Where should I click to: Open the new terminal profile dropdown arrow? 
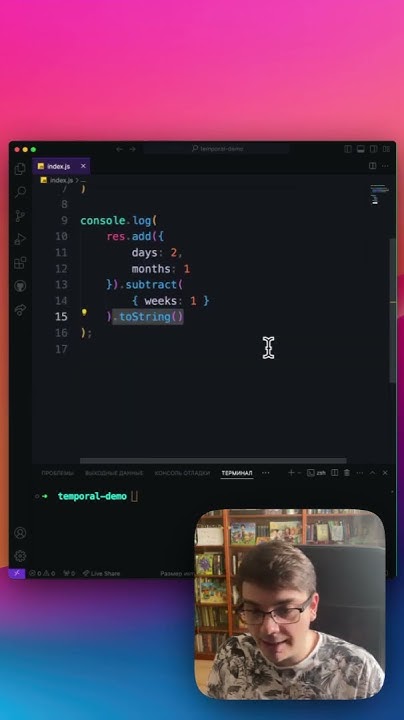pos(299,472)
